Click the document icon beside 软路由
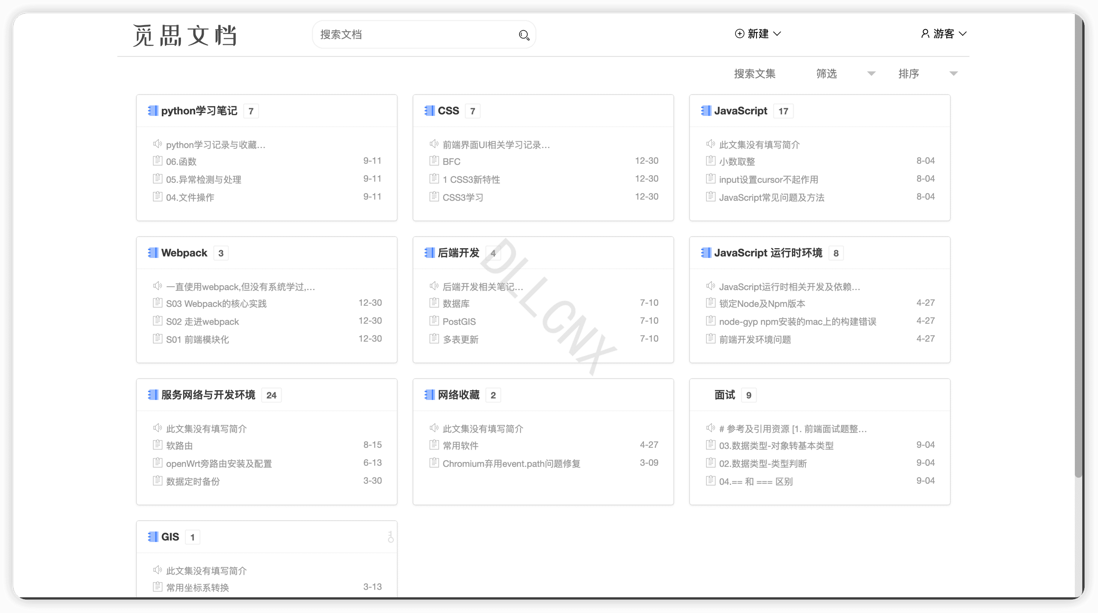Image resolution: width=1098 pixels, height=613 pixels. click(157, 445)
